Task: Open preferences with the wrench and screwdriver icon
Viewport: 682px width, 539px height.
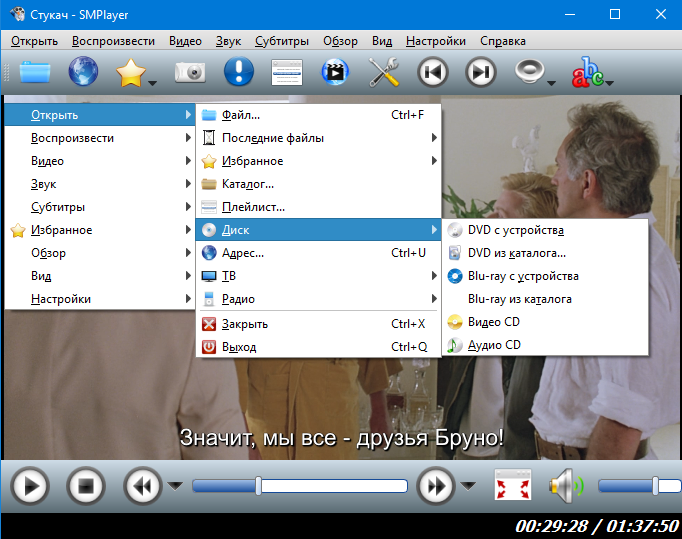Action: coord(384,73)
